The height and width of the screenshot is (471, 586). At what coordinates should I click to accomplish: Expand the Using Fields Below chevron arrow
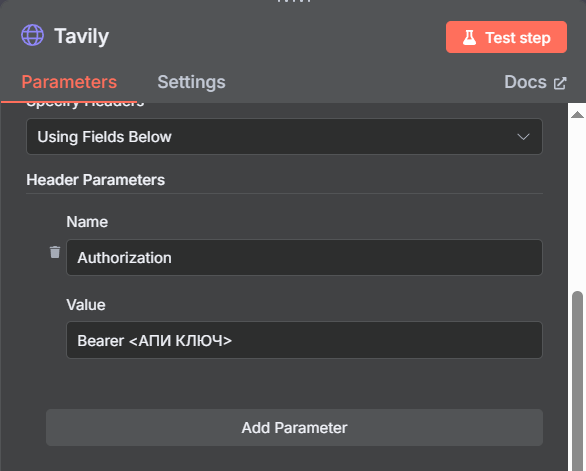pyautogui.click(x=523, y=137)
